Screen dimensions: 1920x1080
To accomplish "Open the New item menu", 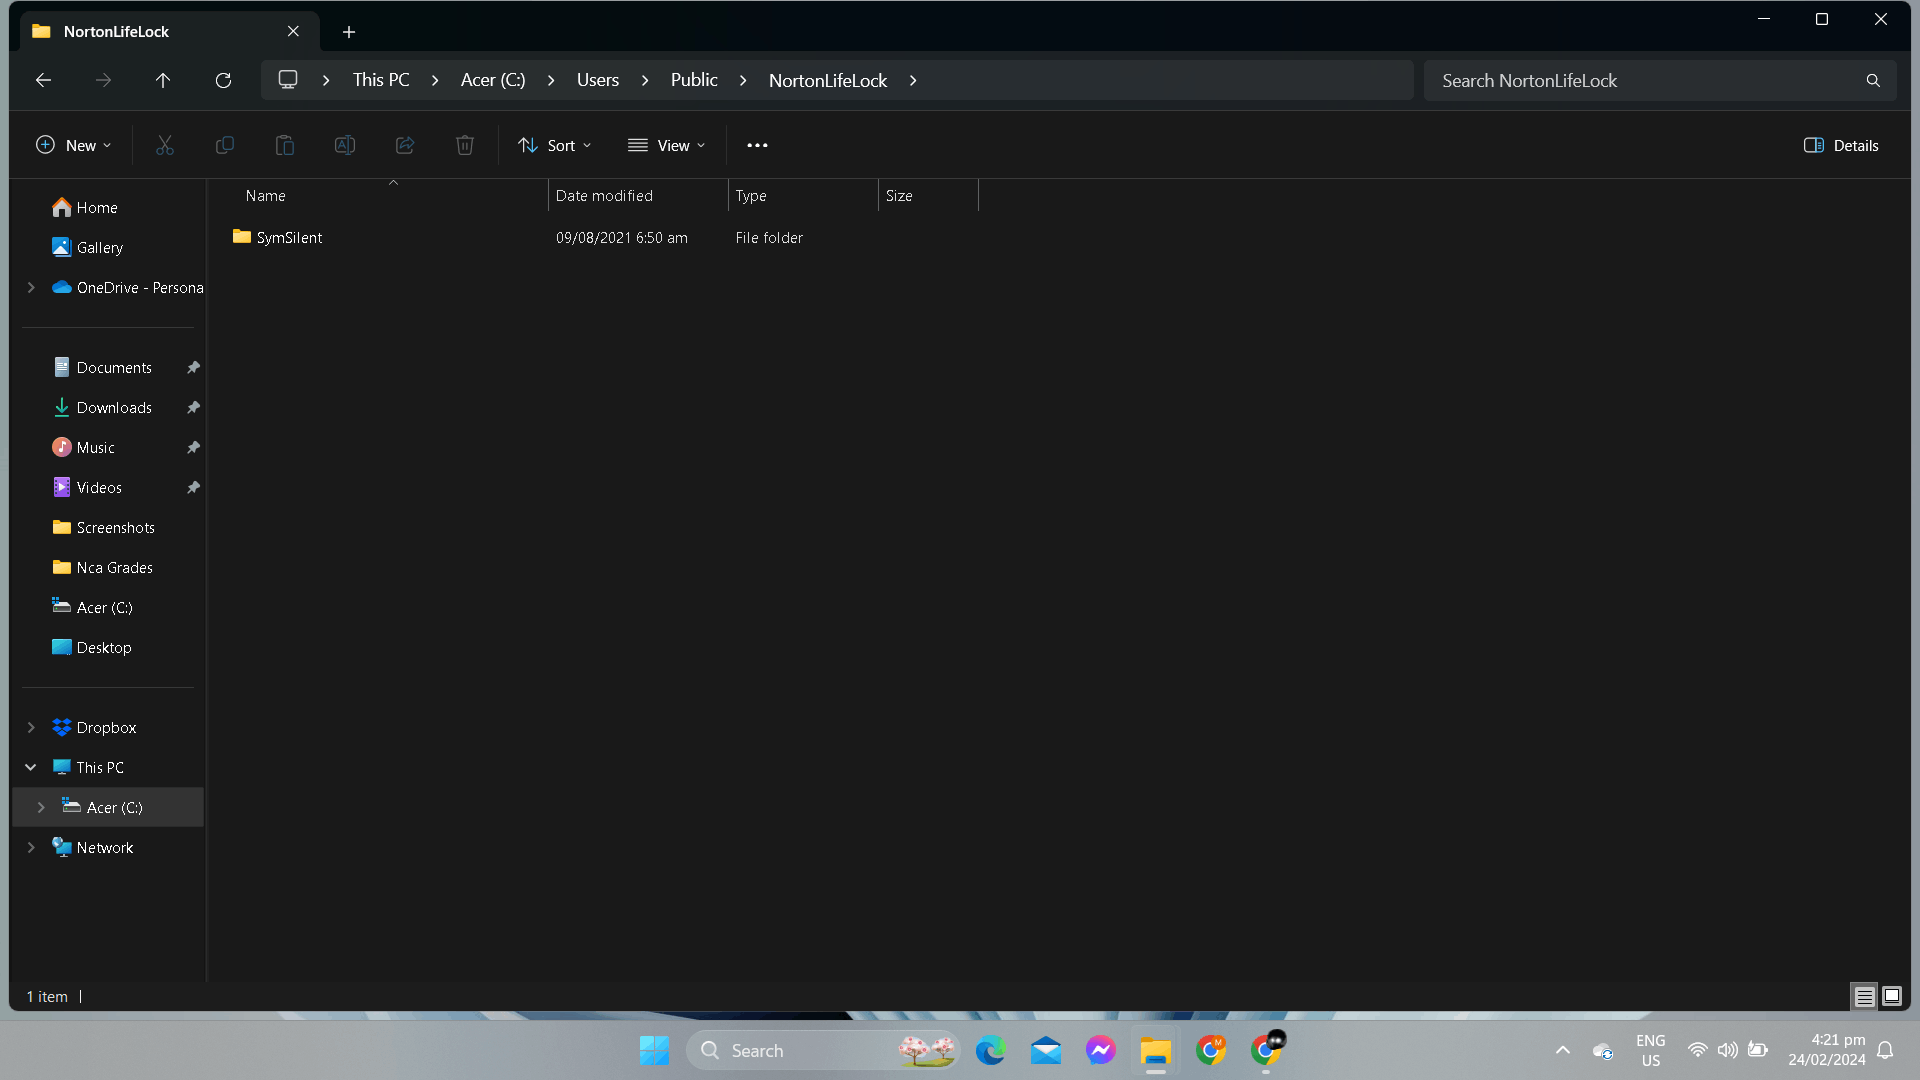I will (73, 145).
